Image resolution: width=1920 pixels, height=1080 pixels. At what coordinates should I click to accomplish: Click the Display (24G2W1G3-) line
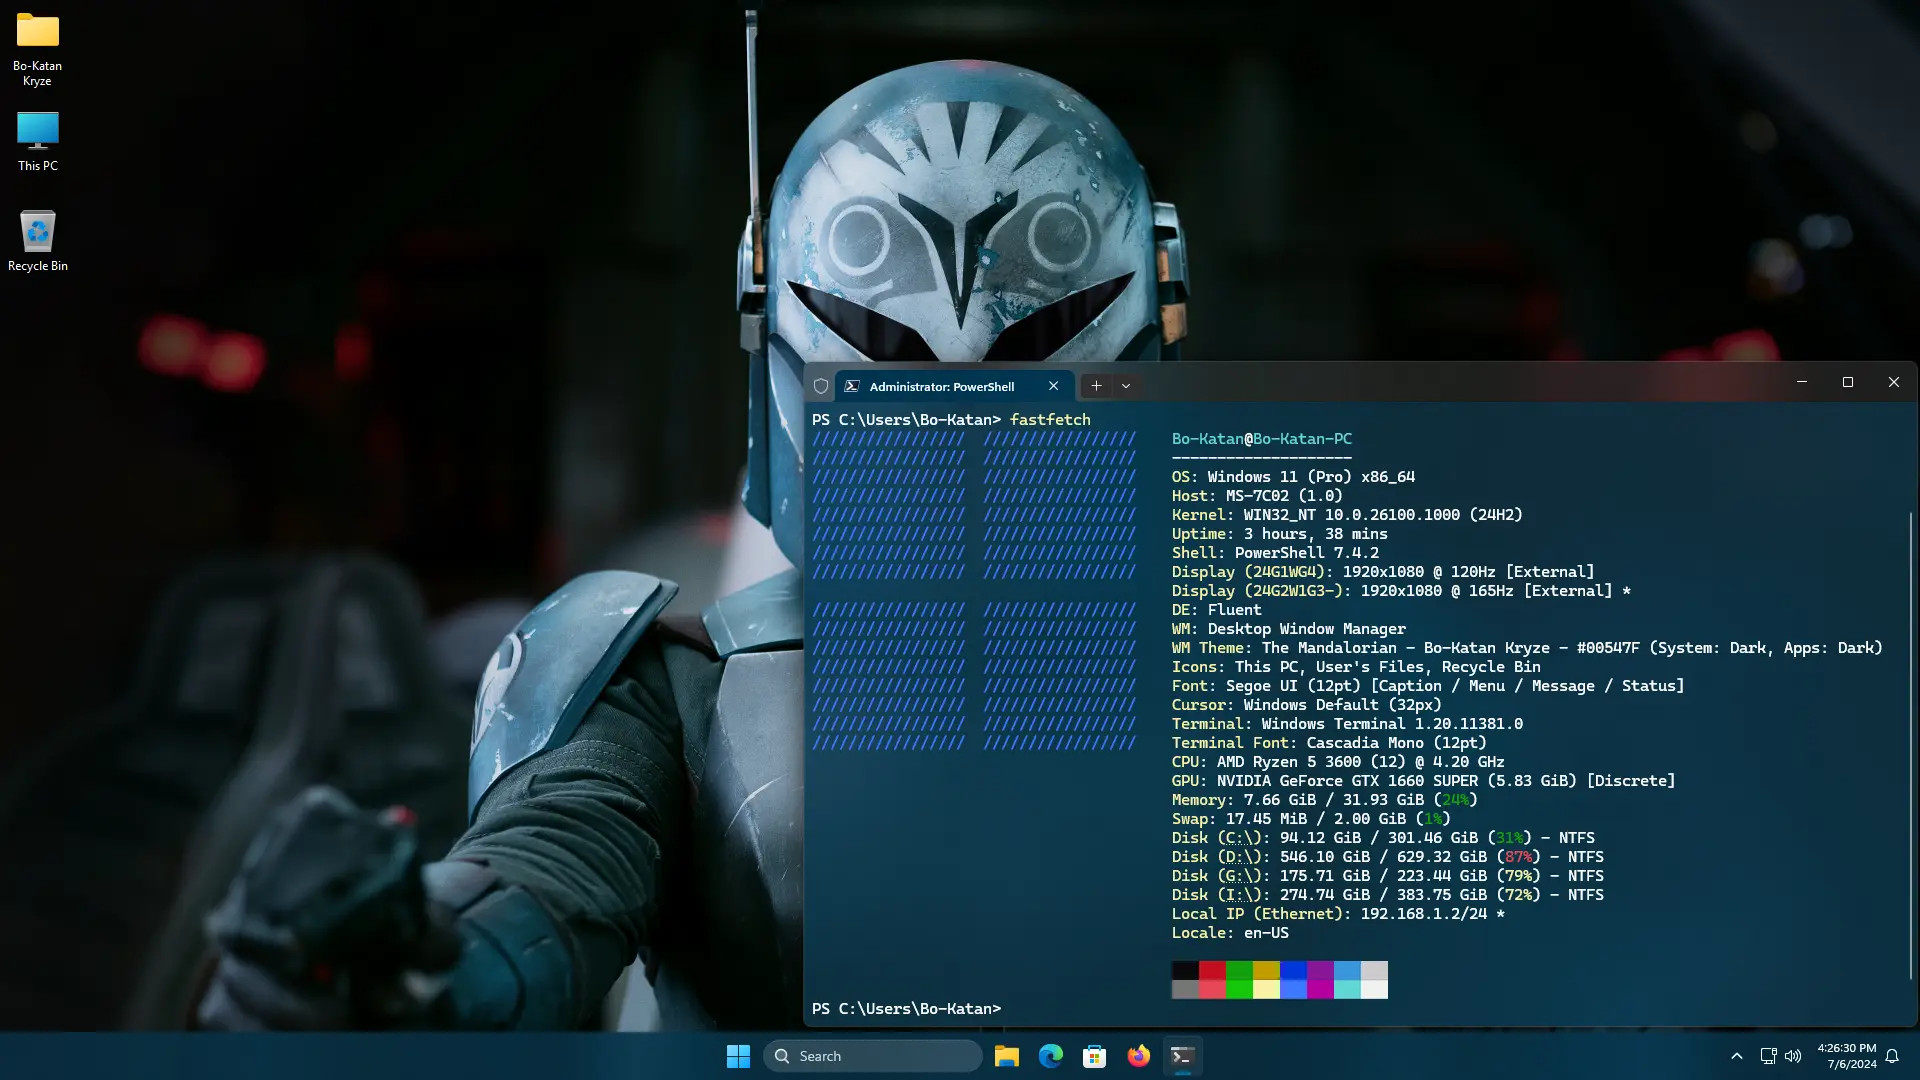[1401, 591]
